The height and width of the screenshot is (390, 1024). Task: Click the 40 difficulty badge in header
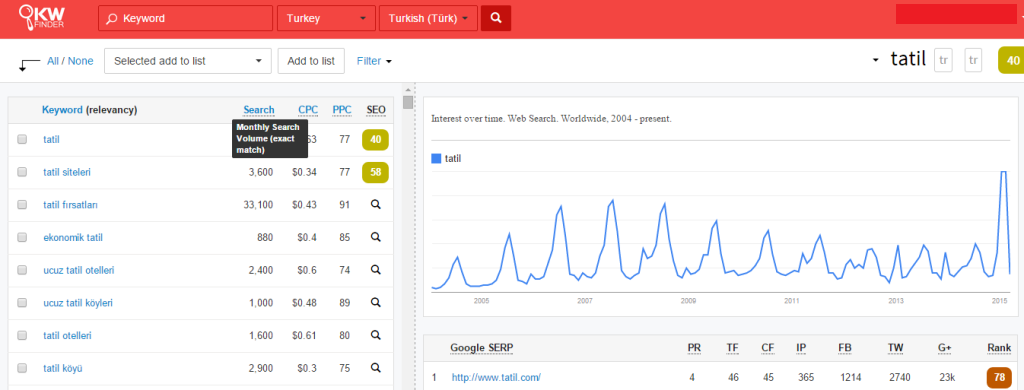click(x=1012, y=61)
